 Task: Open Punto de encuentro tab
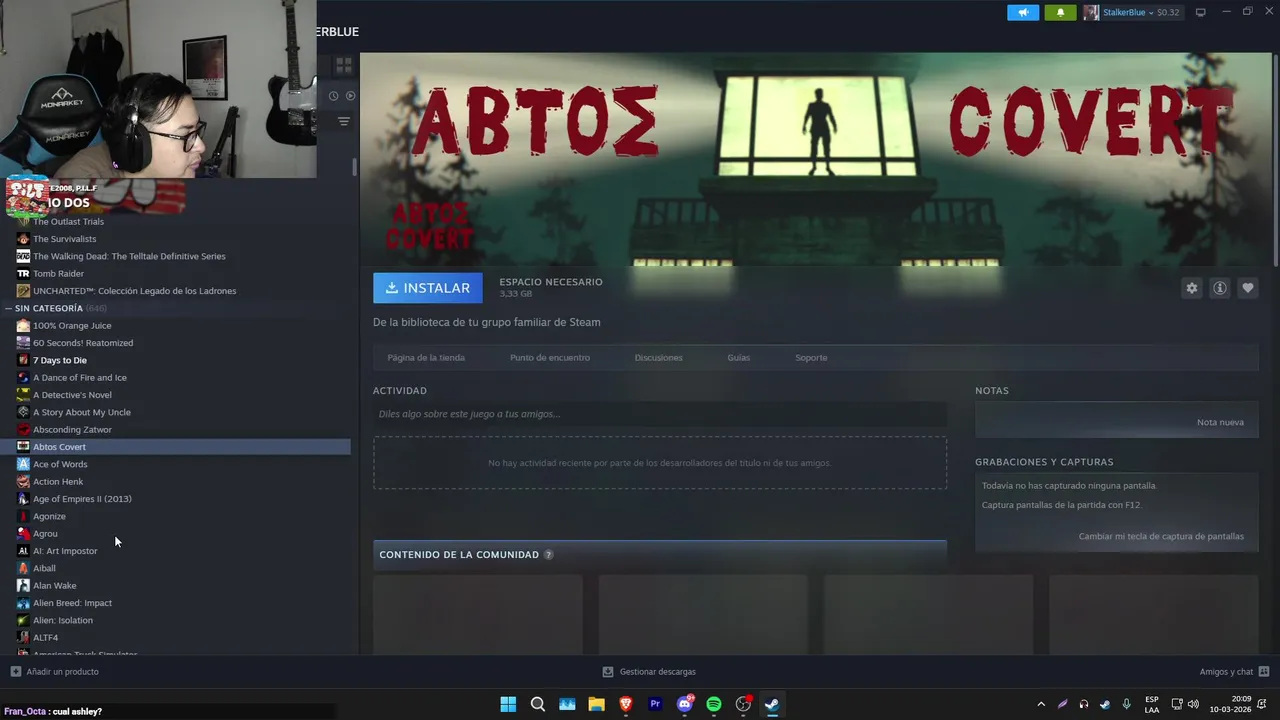click(550, 357)
